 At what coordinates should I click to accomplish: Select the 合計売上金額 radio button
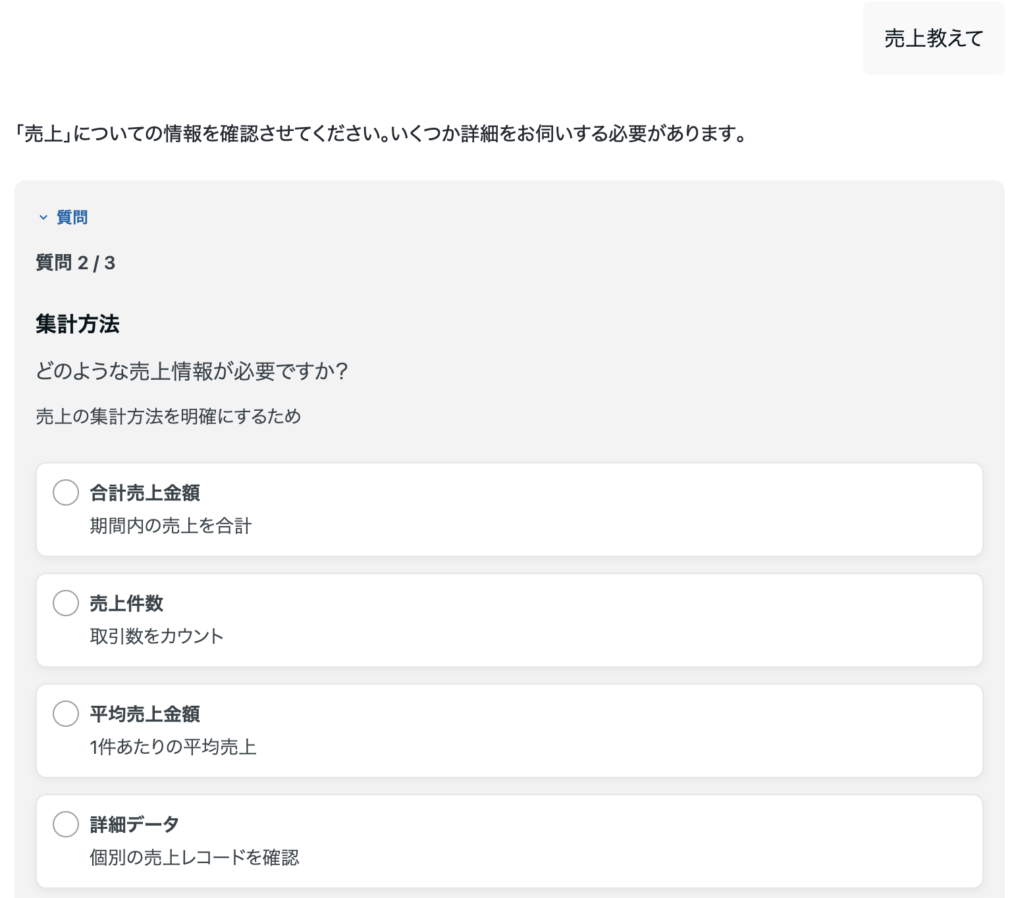[x=65, y=493]
